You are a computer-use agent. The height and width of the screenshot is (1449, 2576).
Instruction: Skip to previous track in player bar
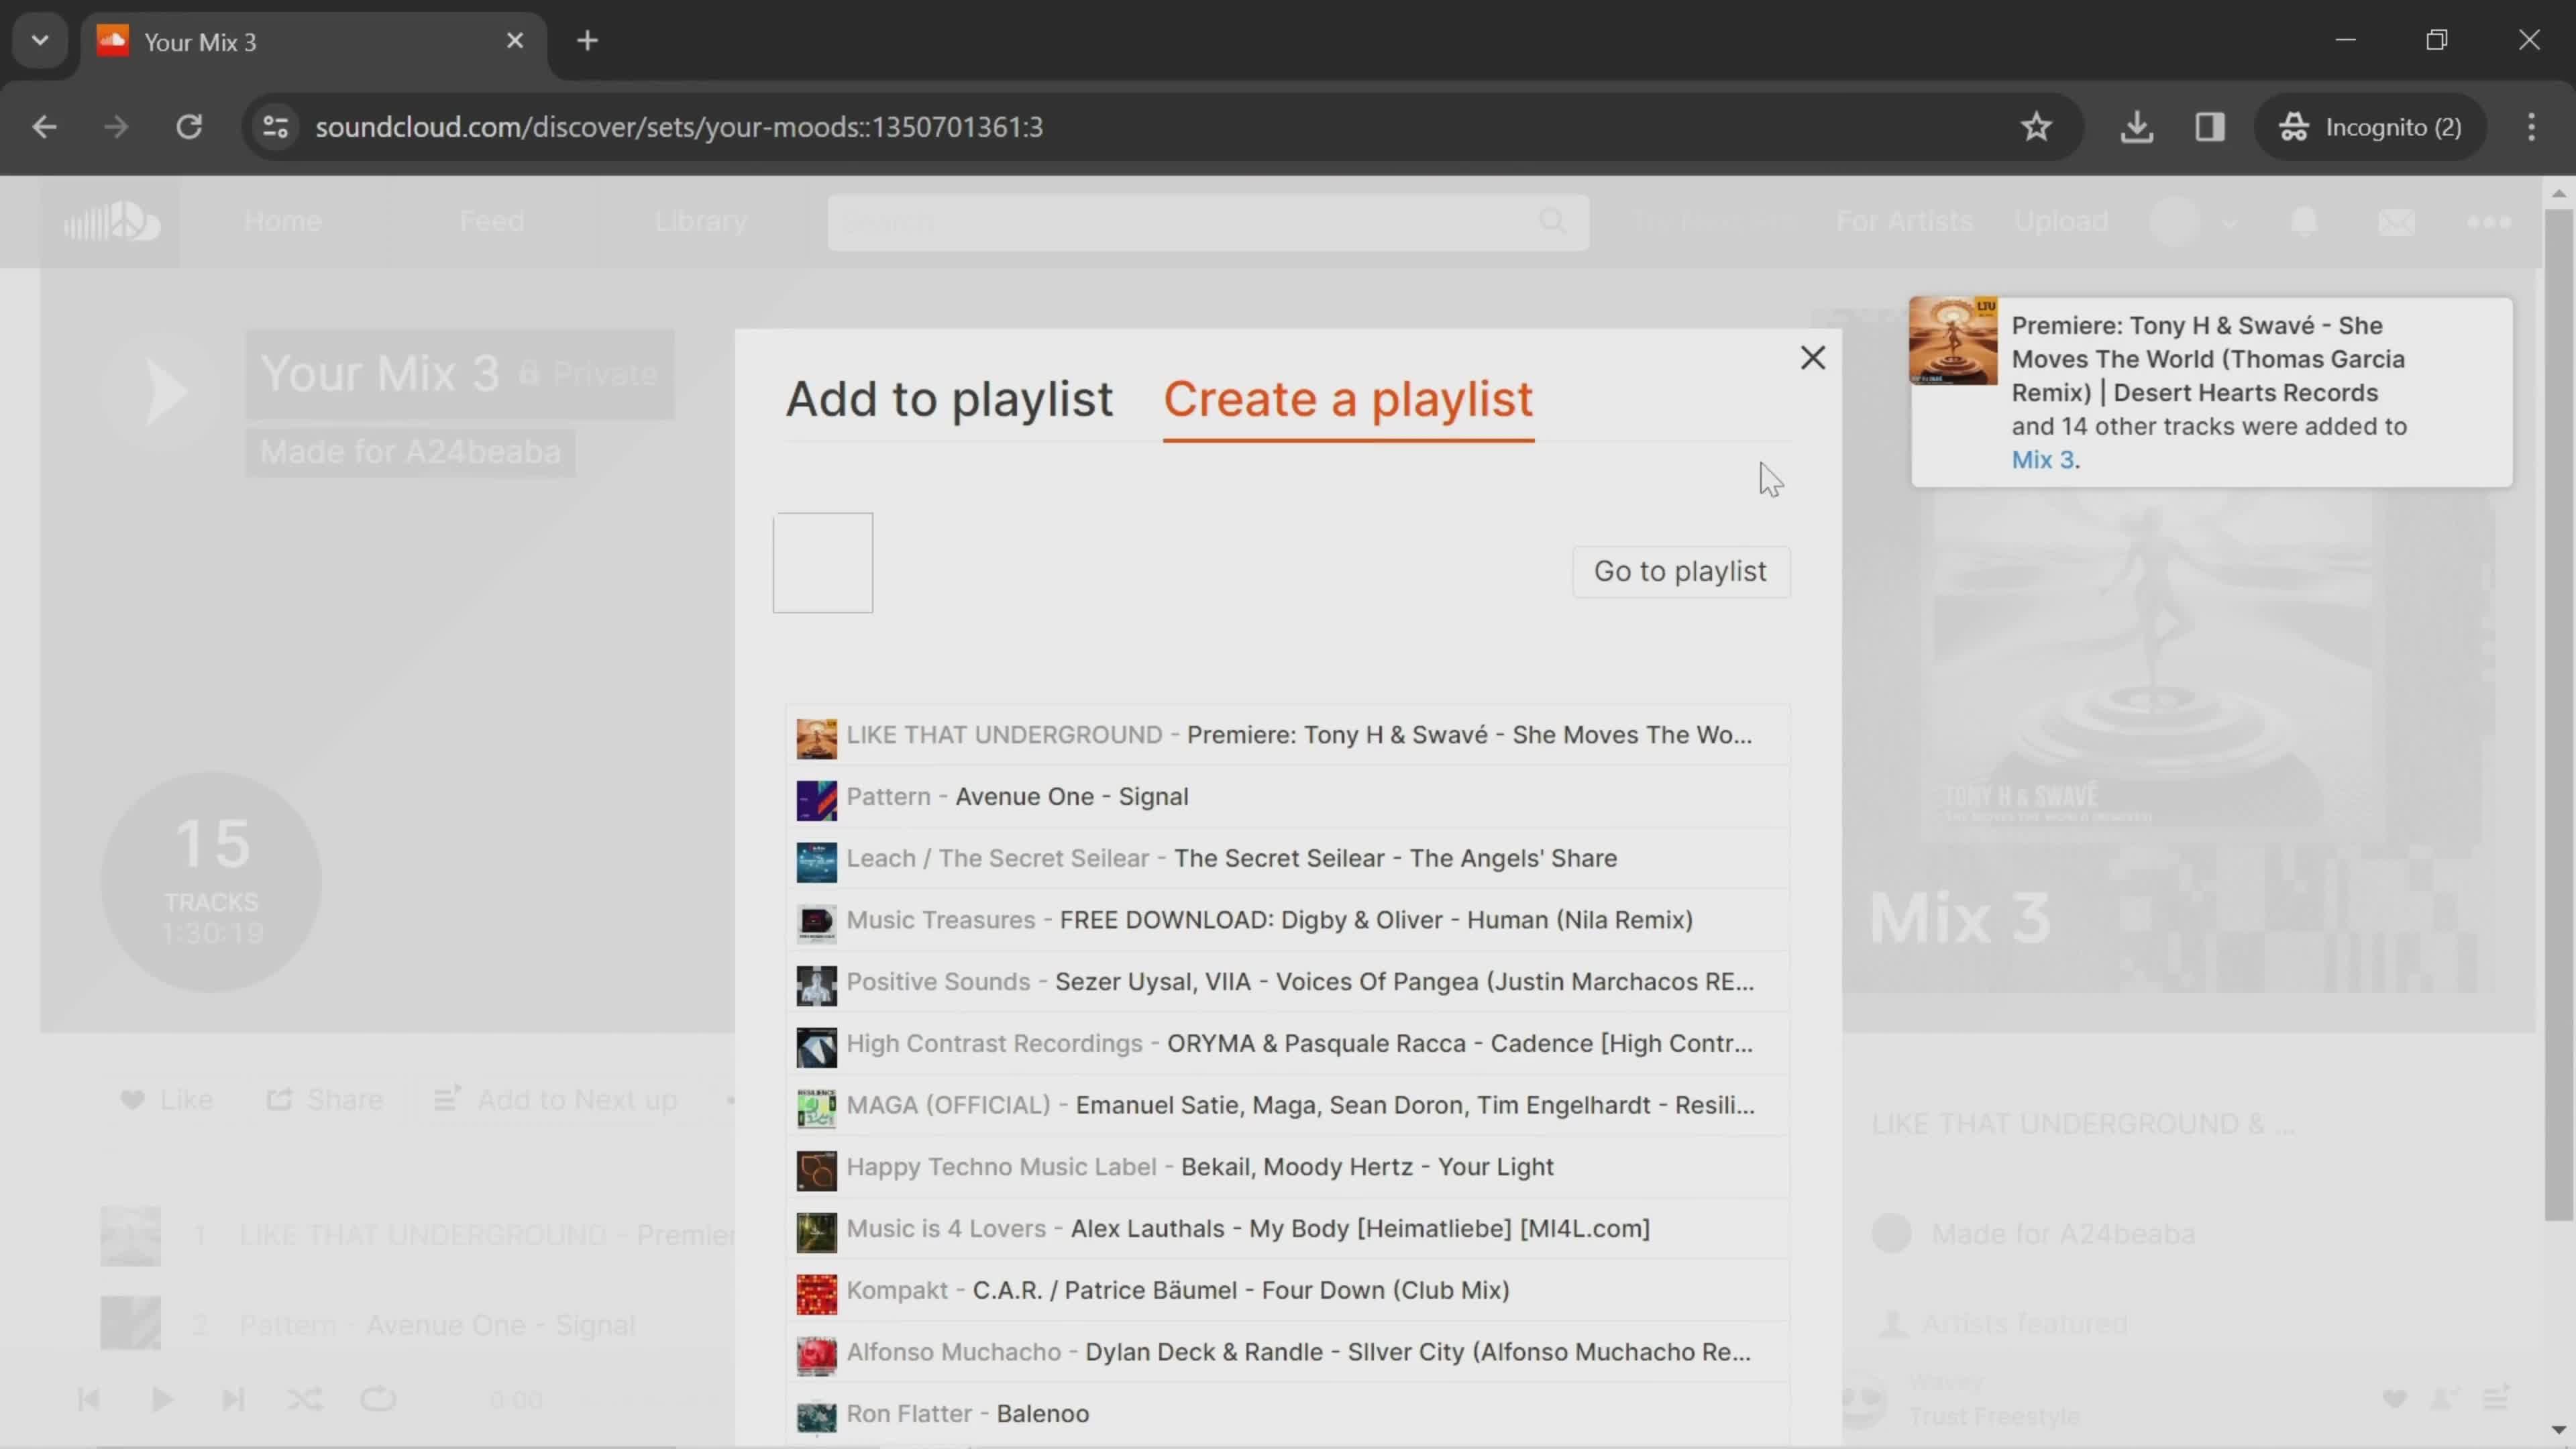click(x=88, y=1399)
